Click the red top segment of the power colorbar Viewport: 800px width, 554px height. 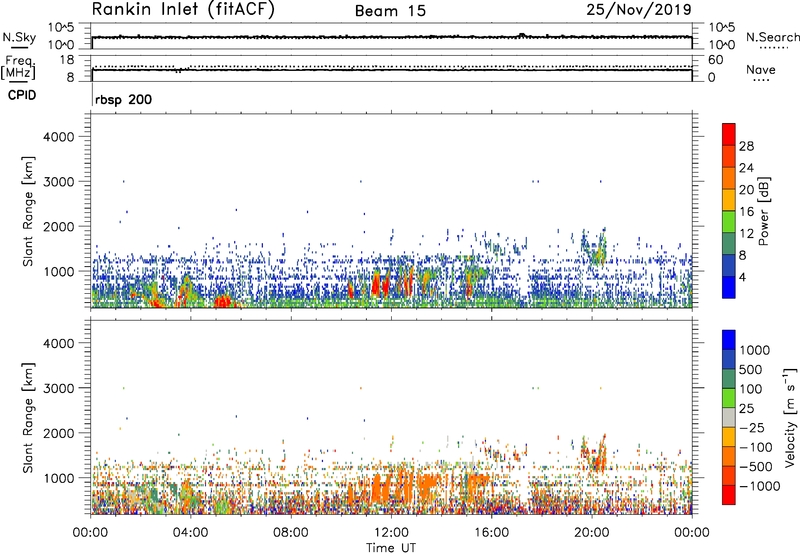point(729,133)
